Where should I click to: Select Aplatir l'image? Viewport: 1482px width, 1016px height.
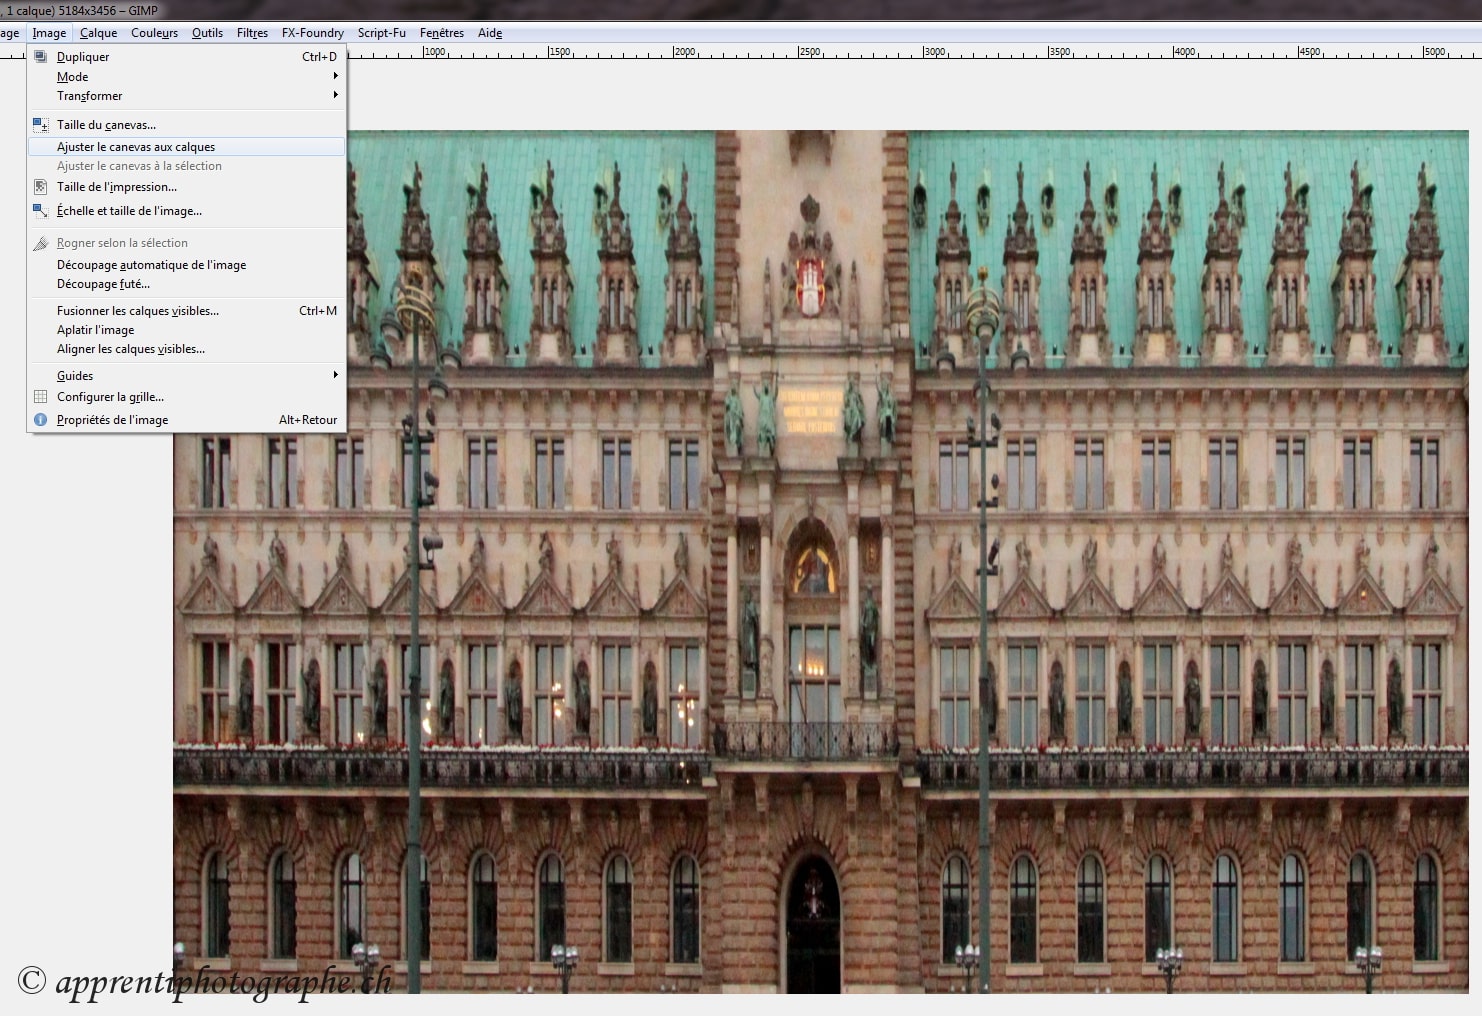coord(95,330)
